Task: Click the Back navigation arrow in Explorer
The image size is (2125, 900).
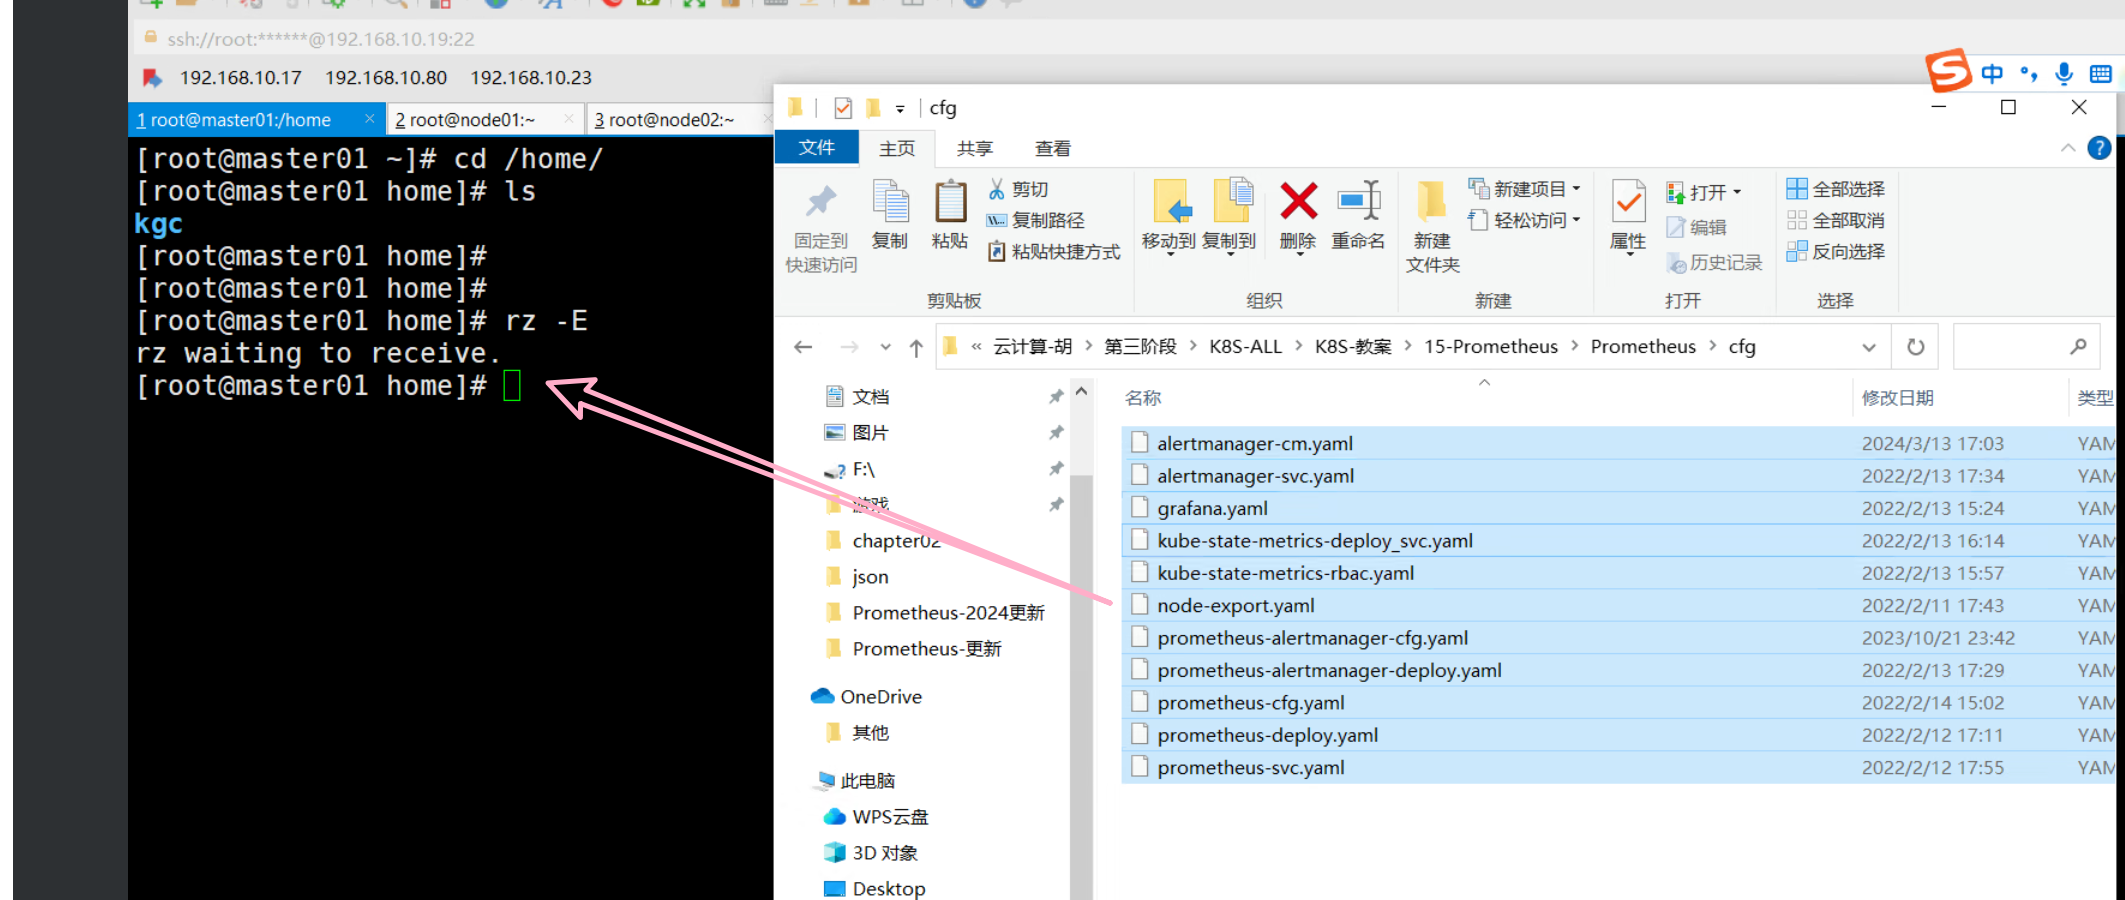Action: [x=802, y=347]
